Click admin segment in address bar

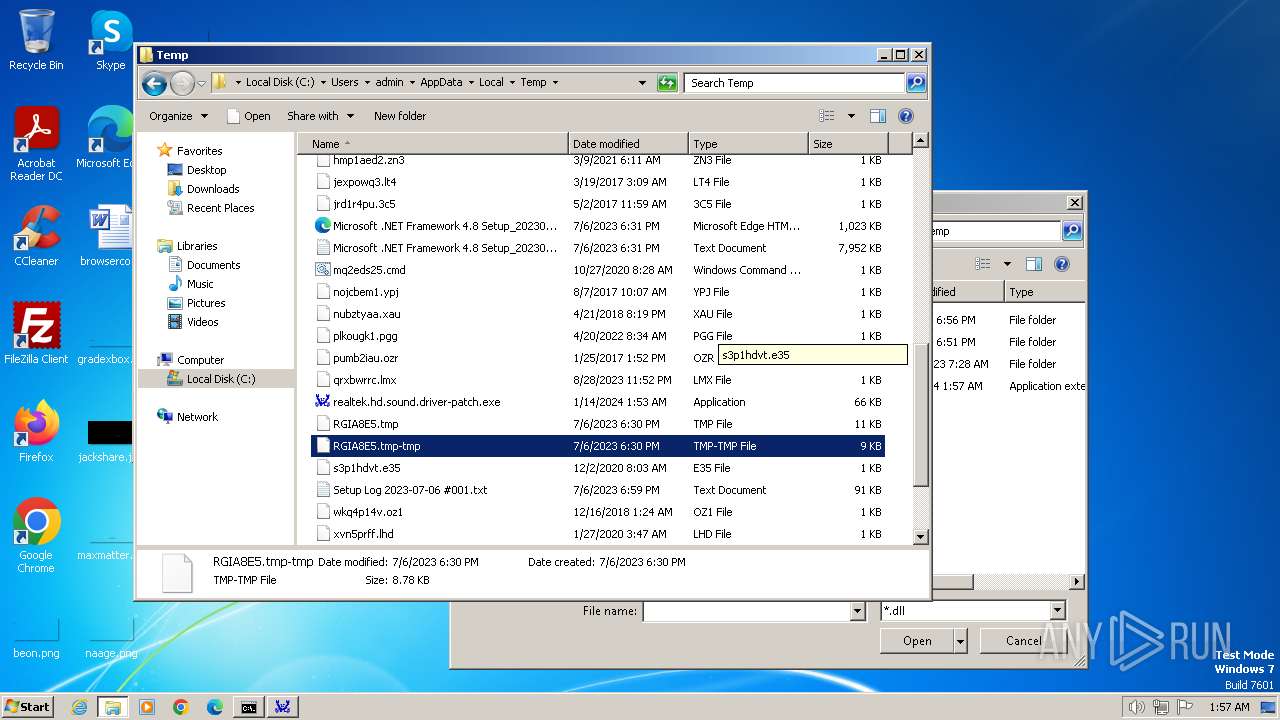389,83
